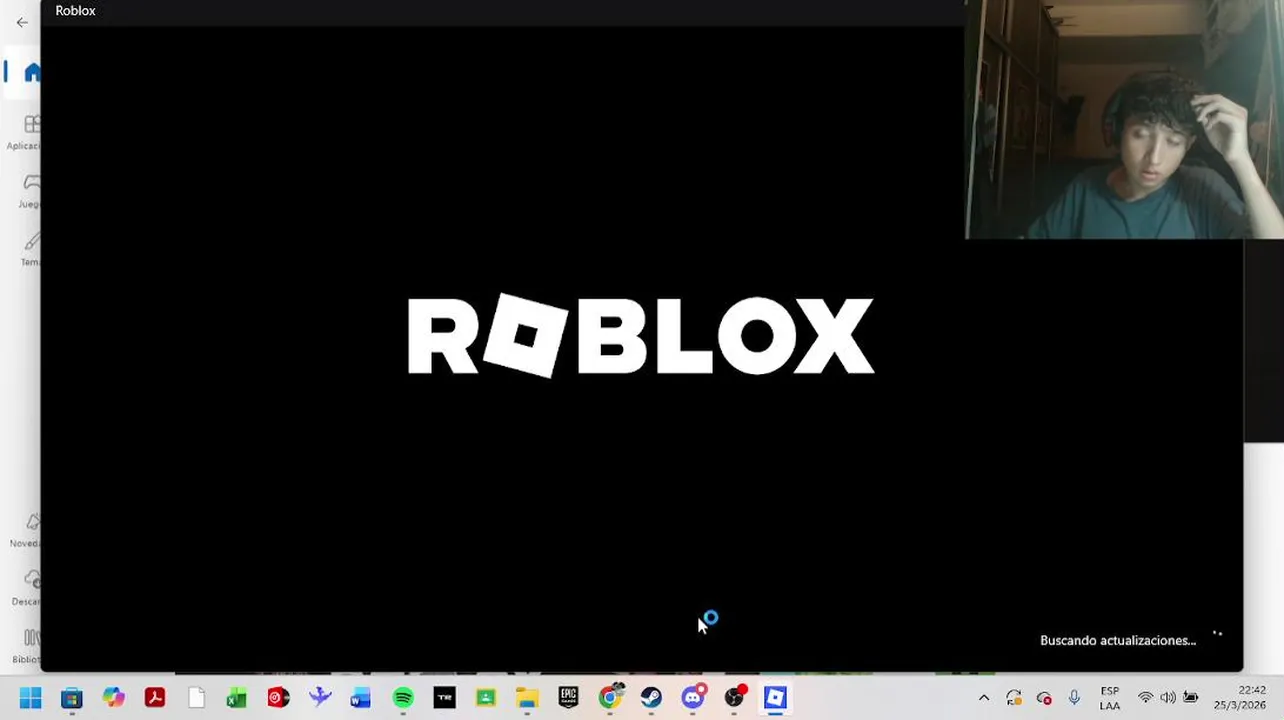Open Google Classroom from the taskbar
Screen dimensions: 1284x720
tap(486, 698)
